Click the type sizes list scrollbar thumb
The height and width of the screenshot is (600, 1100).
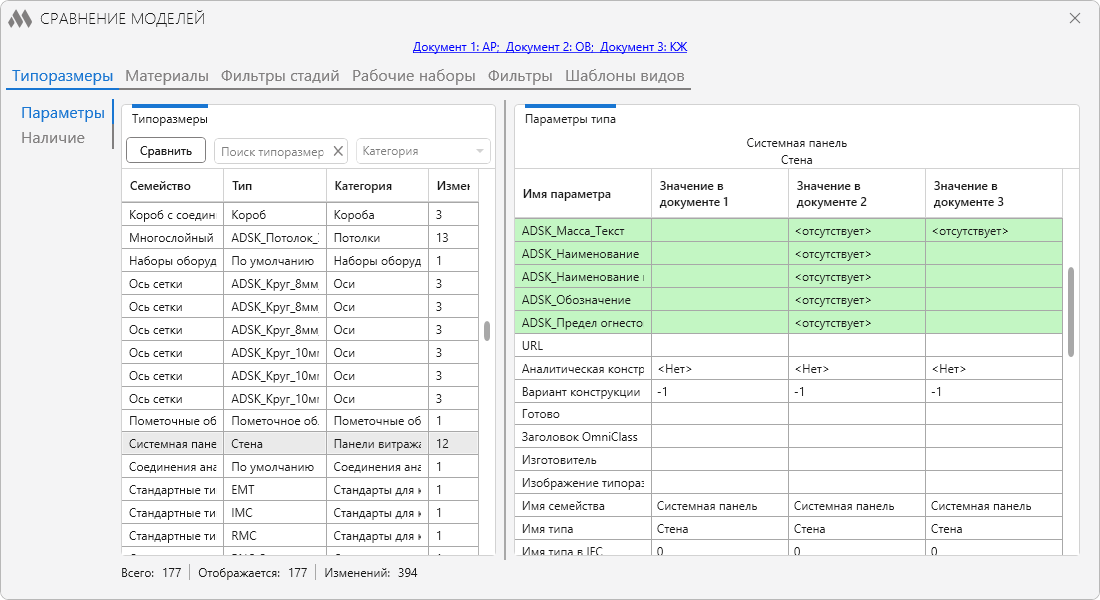pyautogui.click(x=487, y=331)
